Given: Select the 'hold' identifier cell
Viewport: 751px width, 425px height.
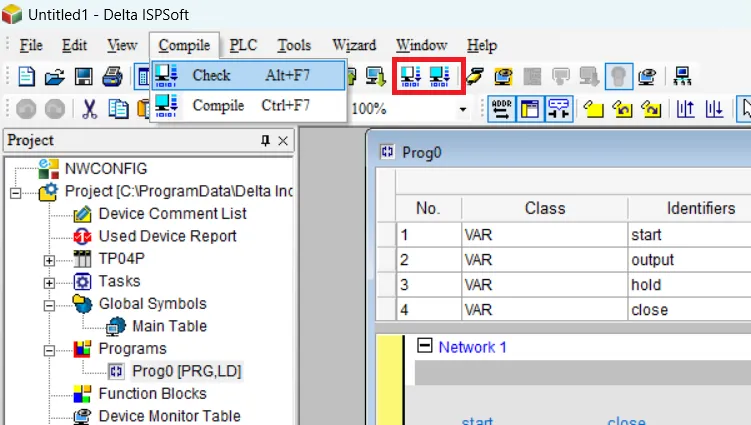Looking at the screenshot, I should pos(690,285).
